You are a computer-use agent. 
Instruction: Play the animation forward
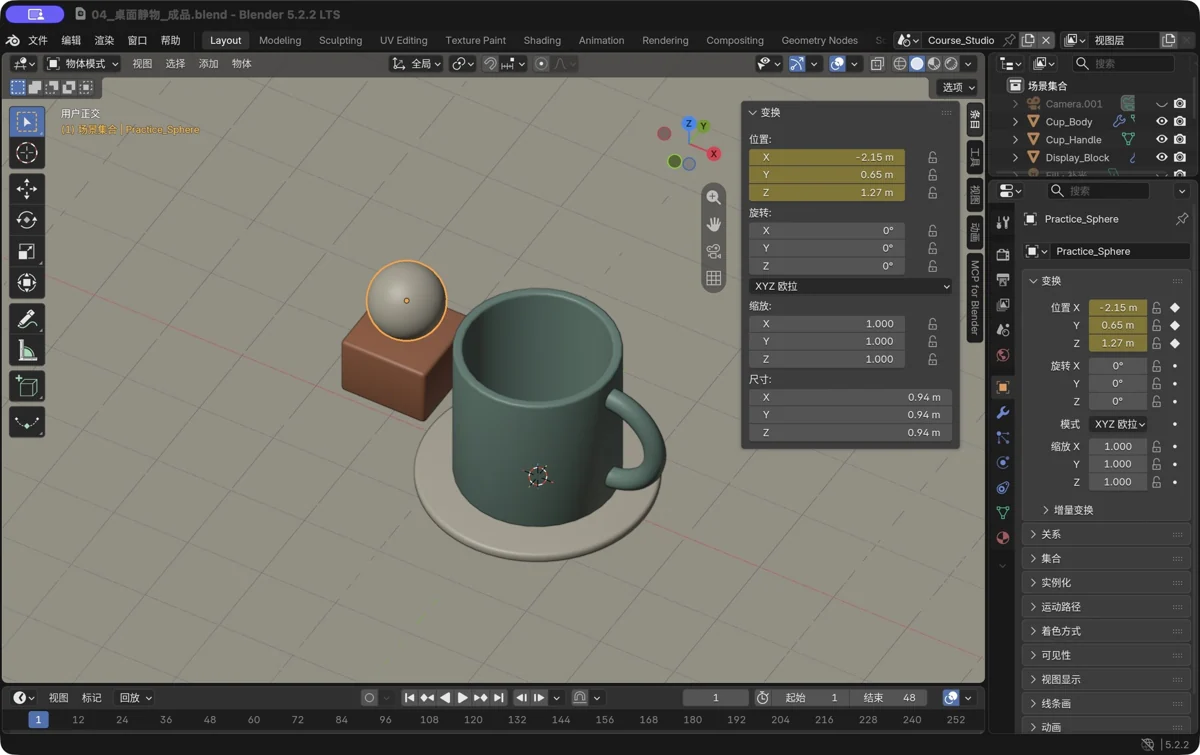click(462, 698)
